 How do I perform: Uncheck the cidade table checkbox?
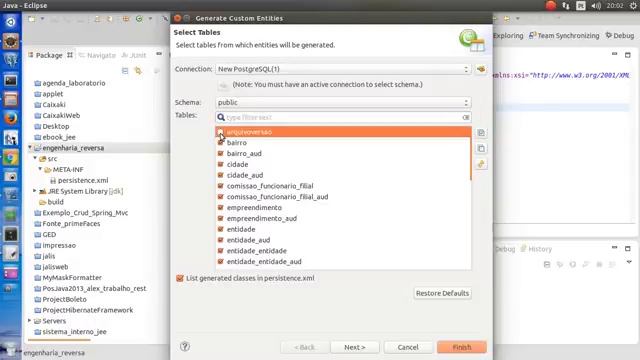(x=220, y=164)
